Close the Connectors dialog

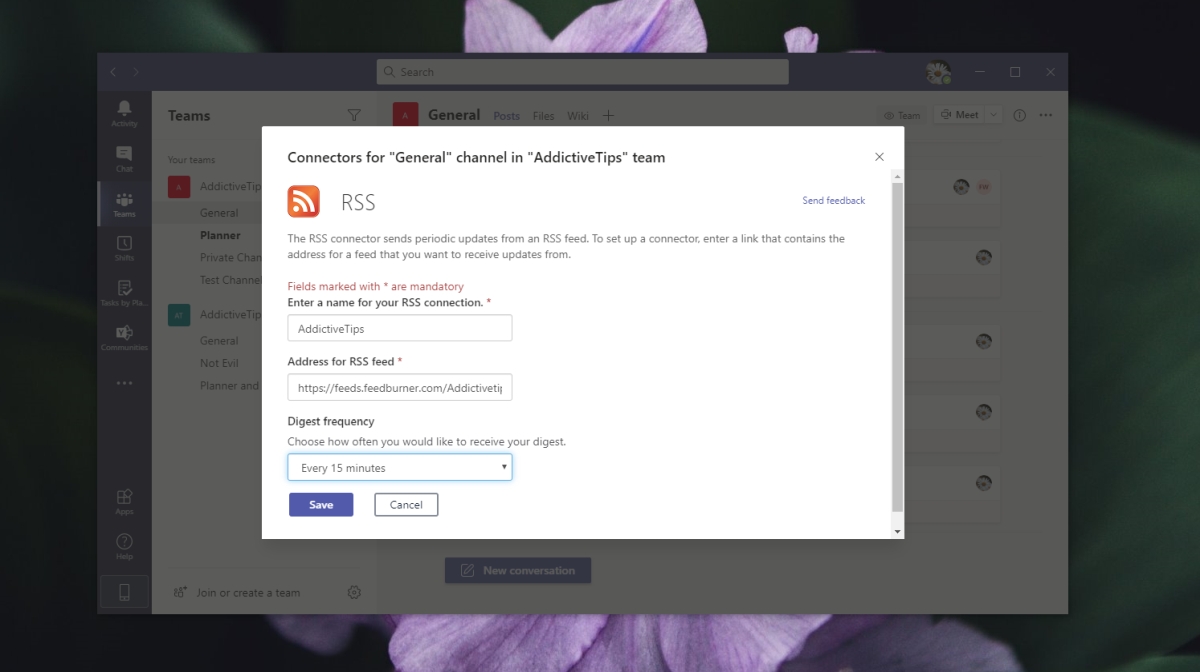[879, 157]
